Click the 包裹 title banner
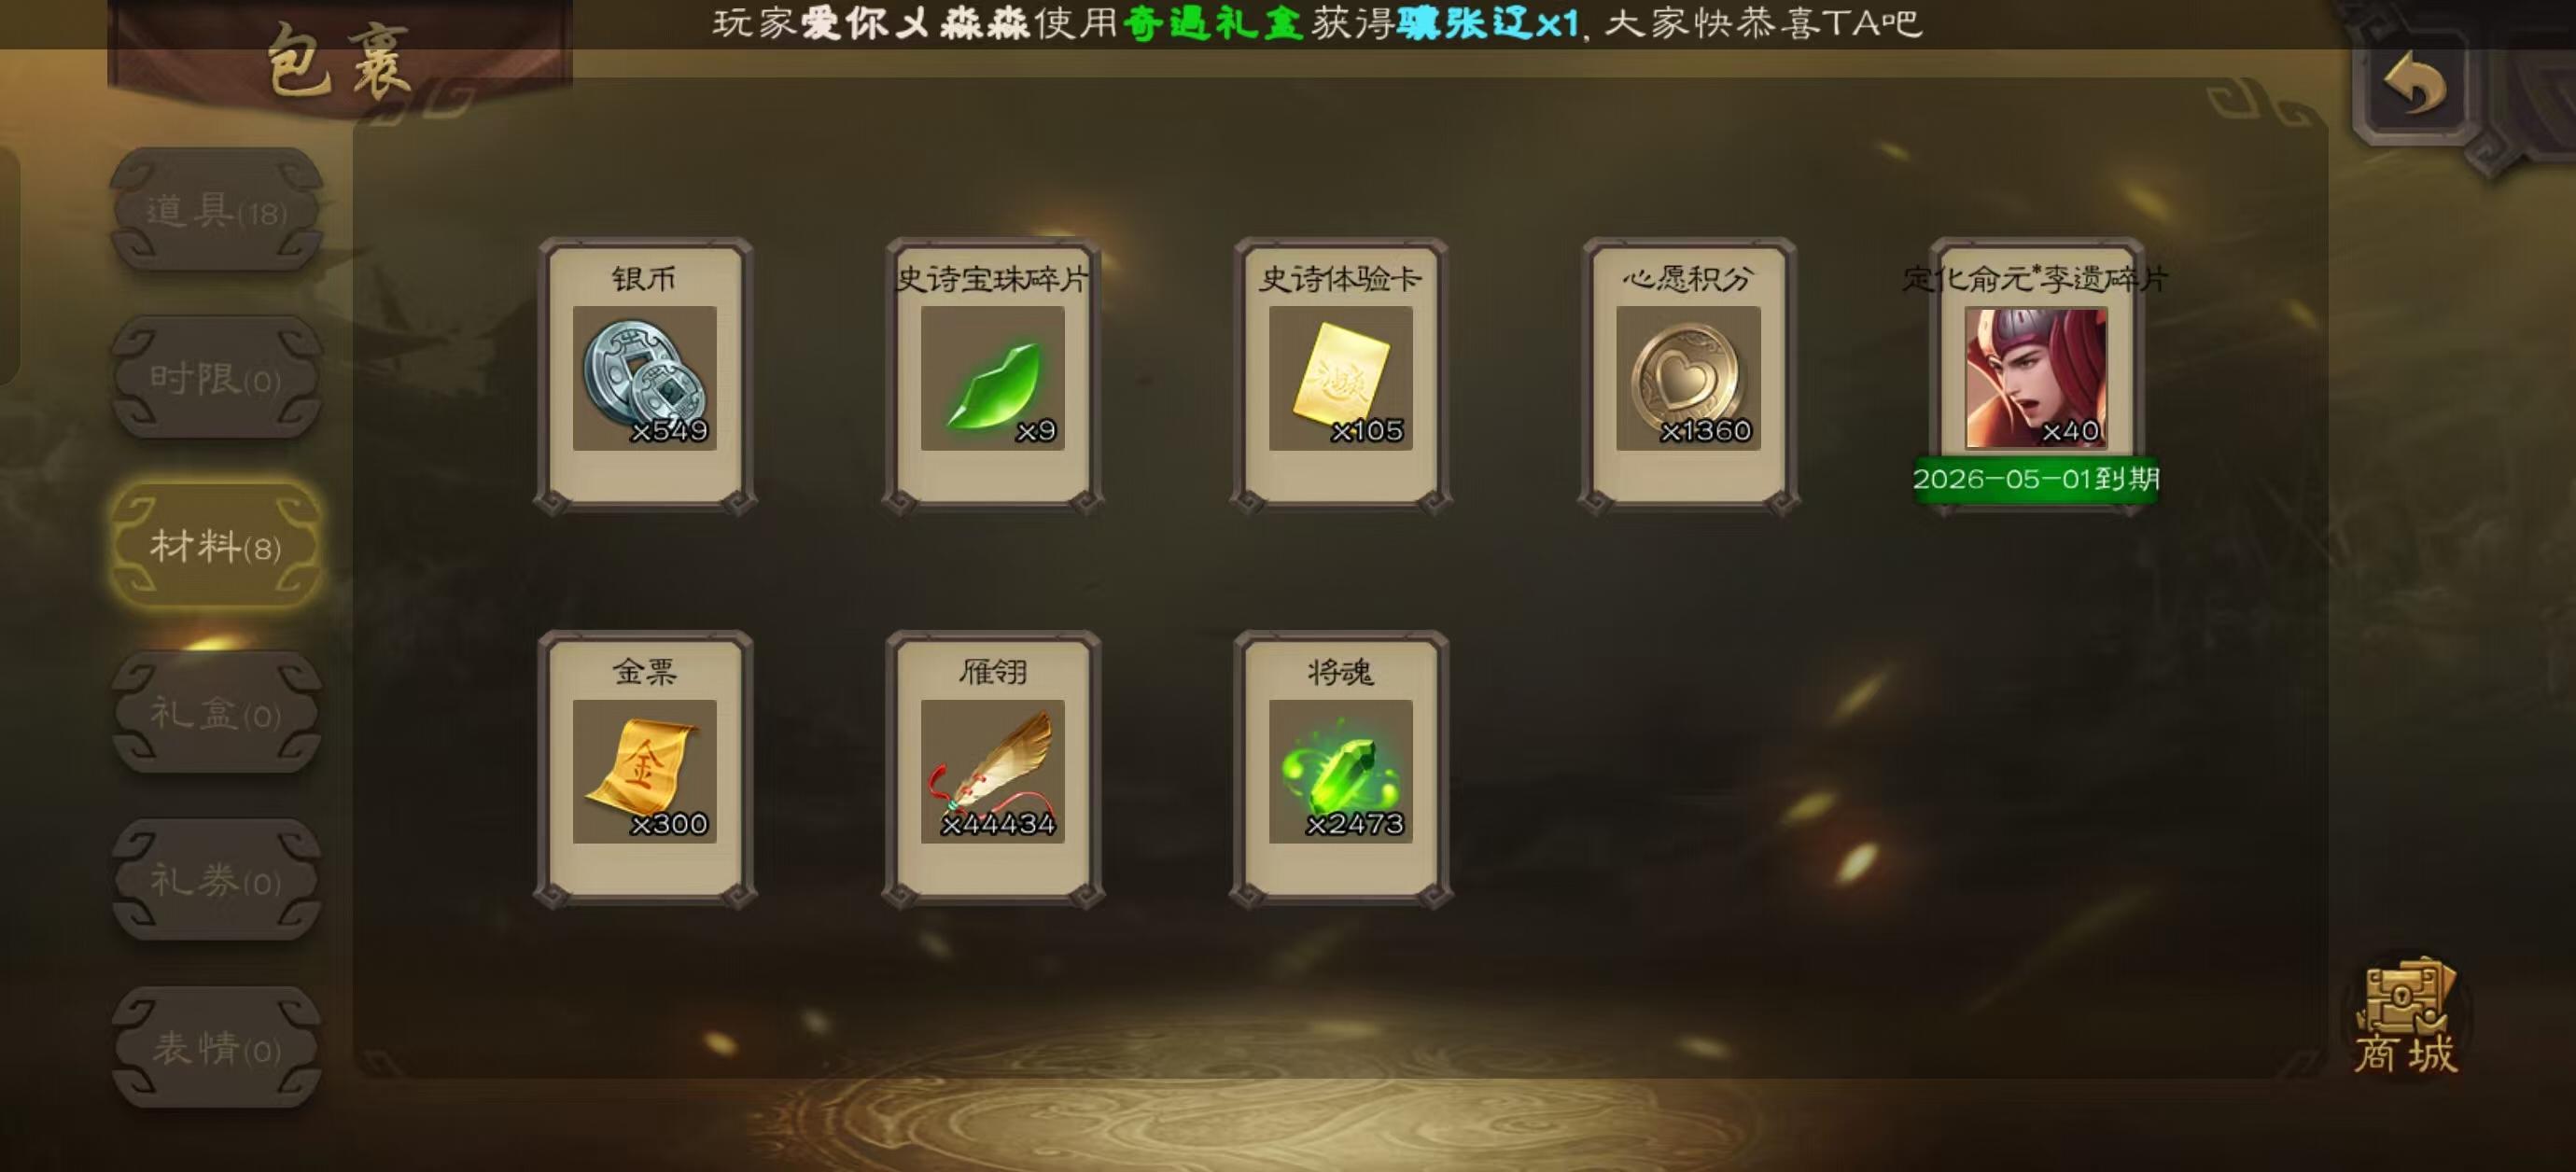 coord(339,62)
